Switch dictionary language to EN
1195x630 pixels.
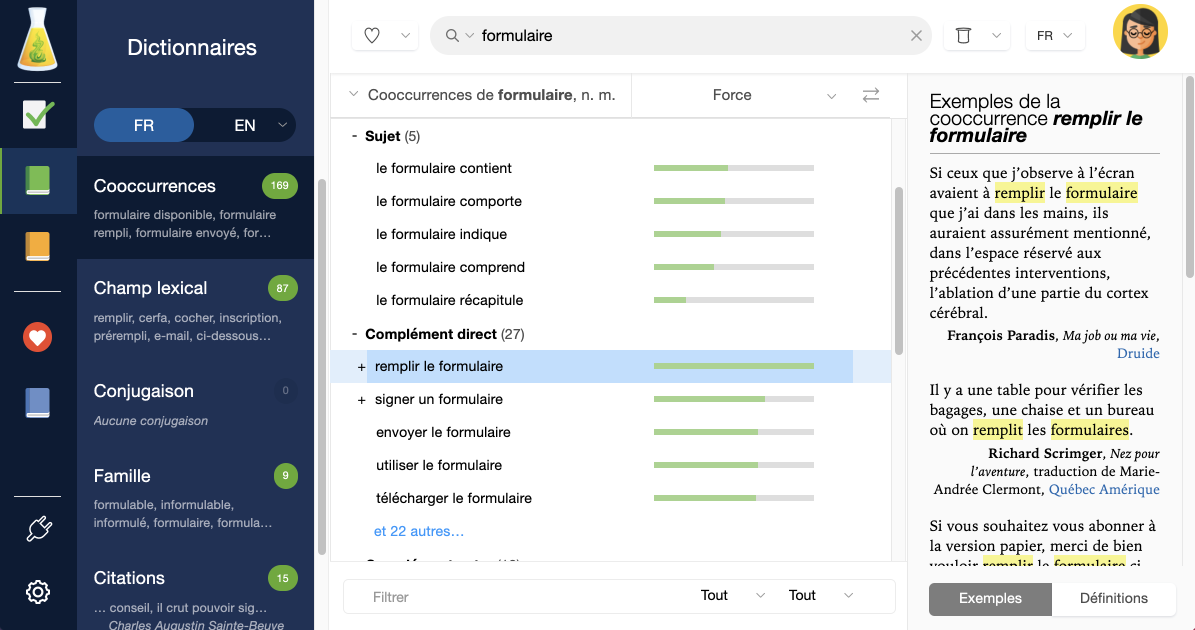pyautogui.click(x=244, y=125)
